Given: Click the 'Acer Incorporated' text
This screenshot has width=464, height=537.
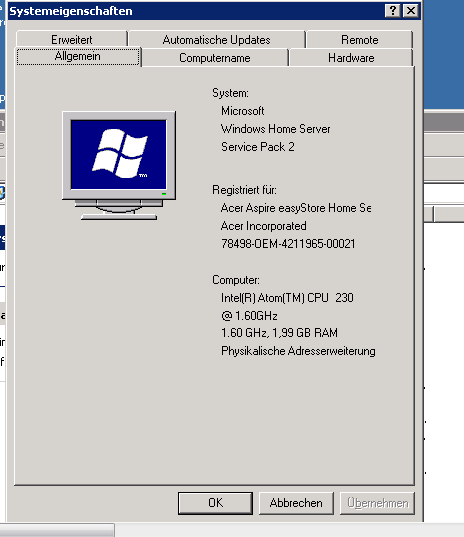Looking at the screenshot, I should 264,226.
